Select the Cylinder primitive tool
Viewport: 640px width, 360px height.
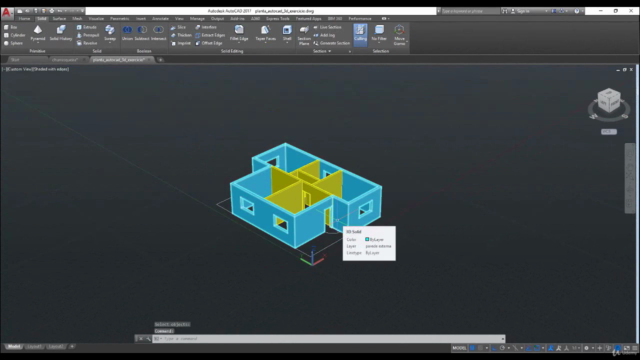(14, 35)
